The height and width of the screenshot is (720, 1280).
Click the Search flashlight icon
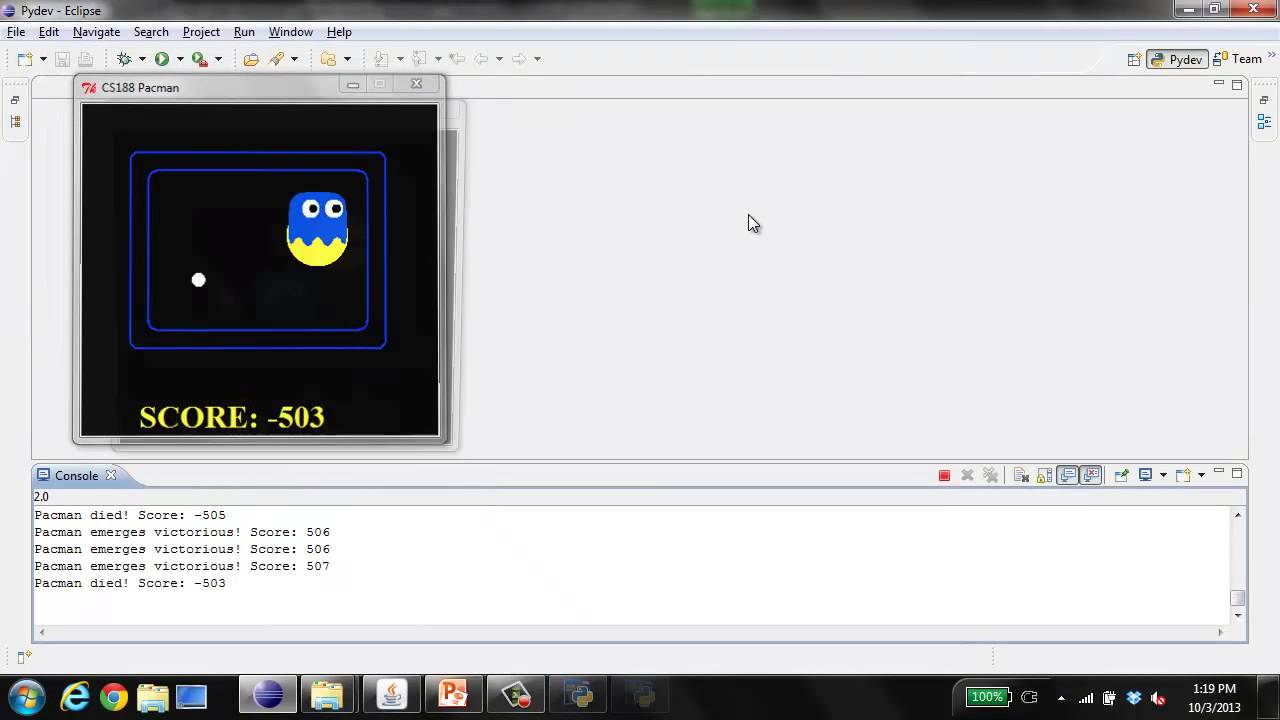[277, 59]
